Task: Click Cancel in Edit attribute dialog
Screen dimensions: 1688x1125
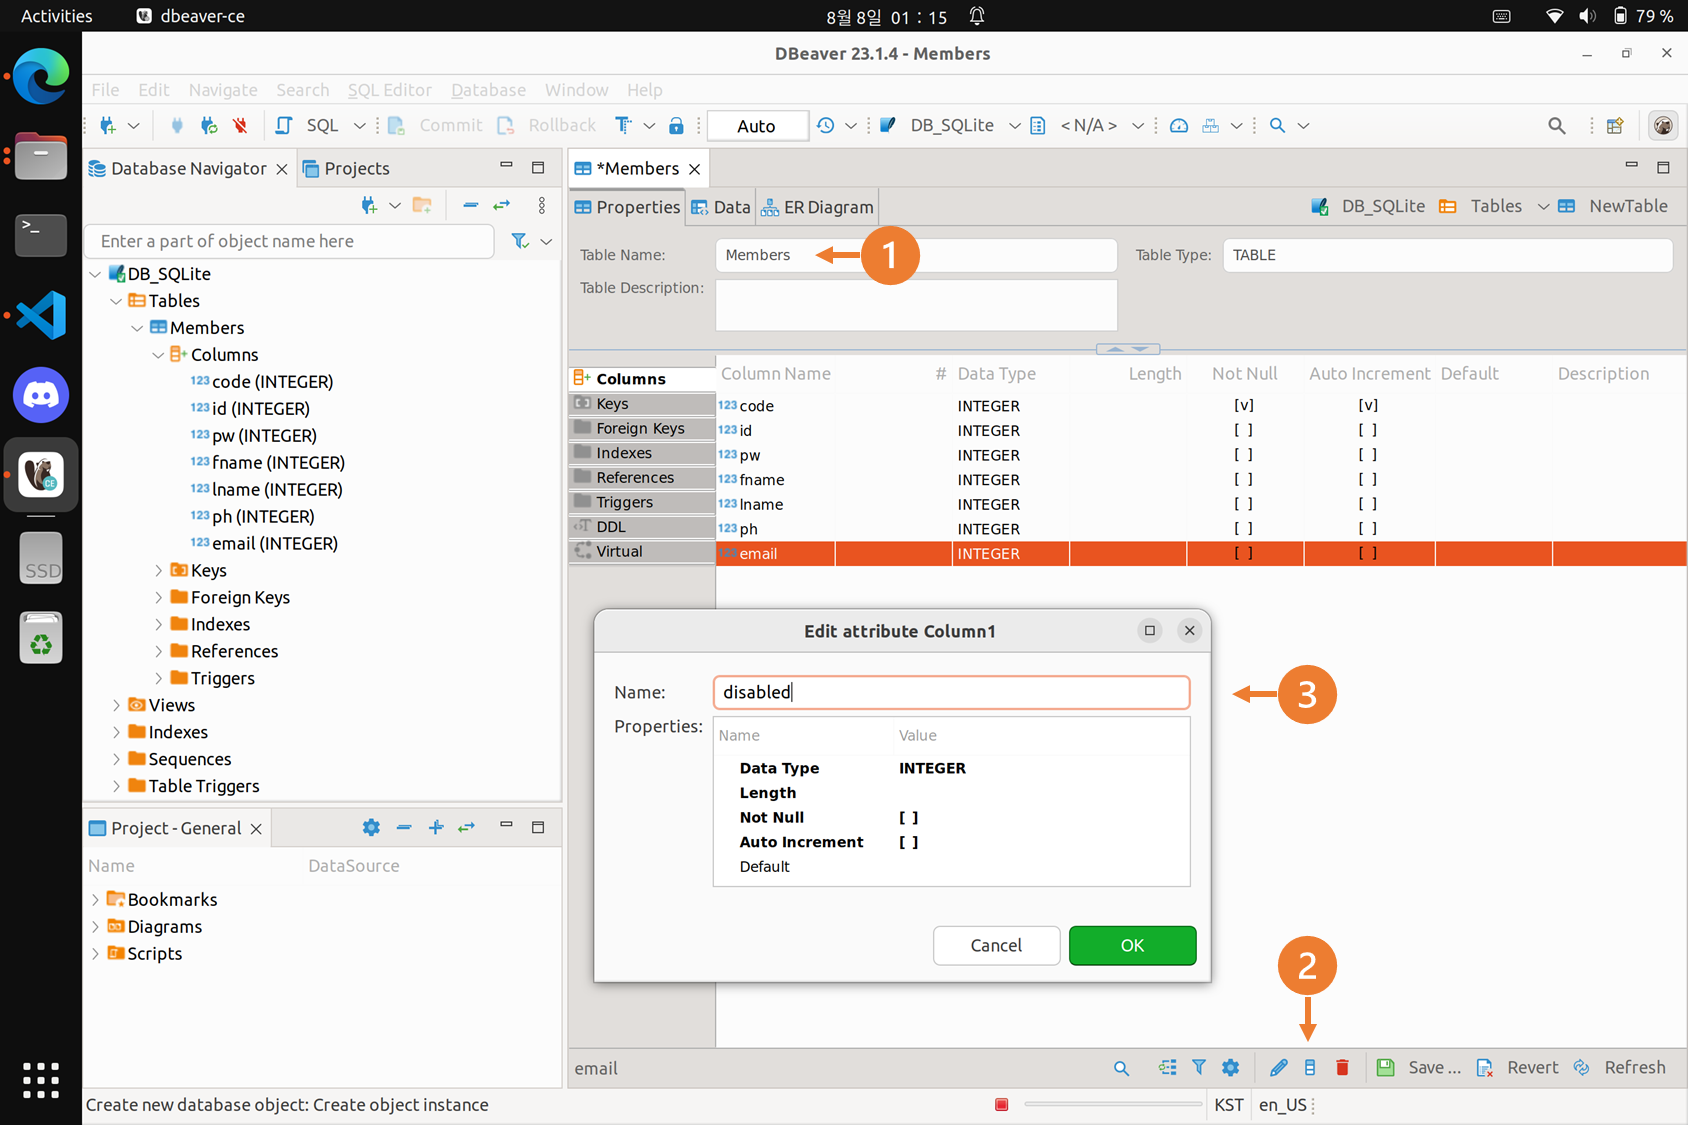Action: coord(996,945)
